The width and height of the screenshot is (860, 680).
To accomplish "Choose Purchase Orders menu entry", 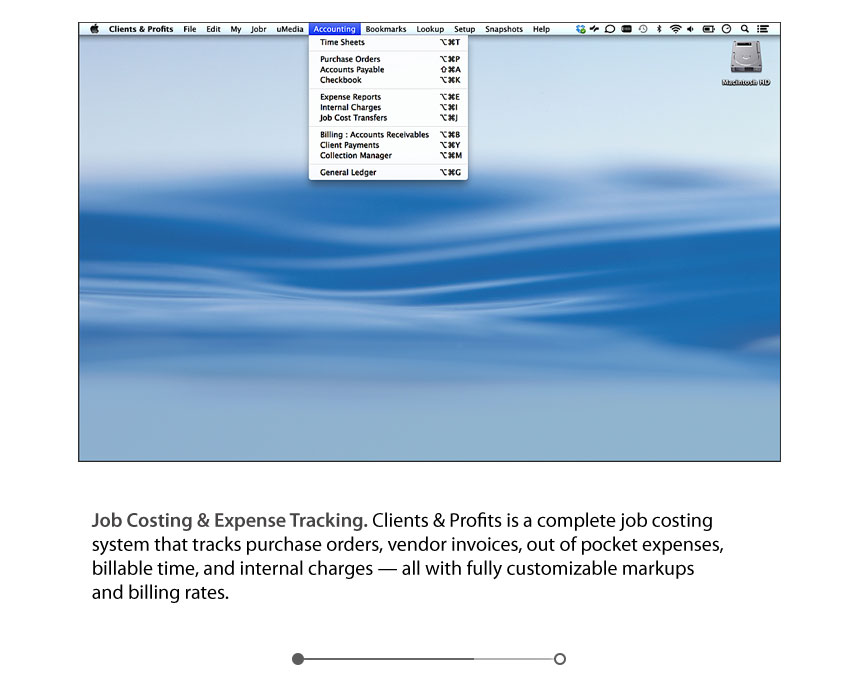I will tap(350, 59).
